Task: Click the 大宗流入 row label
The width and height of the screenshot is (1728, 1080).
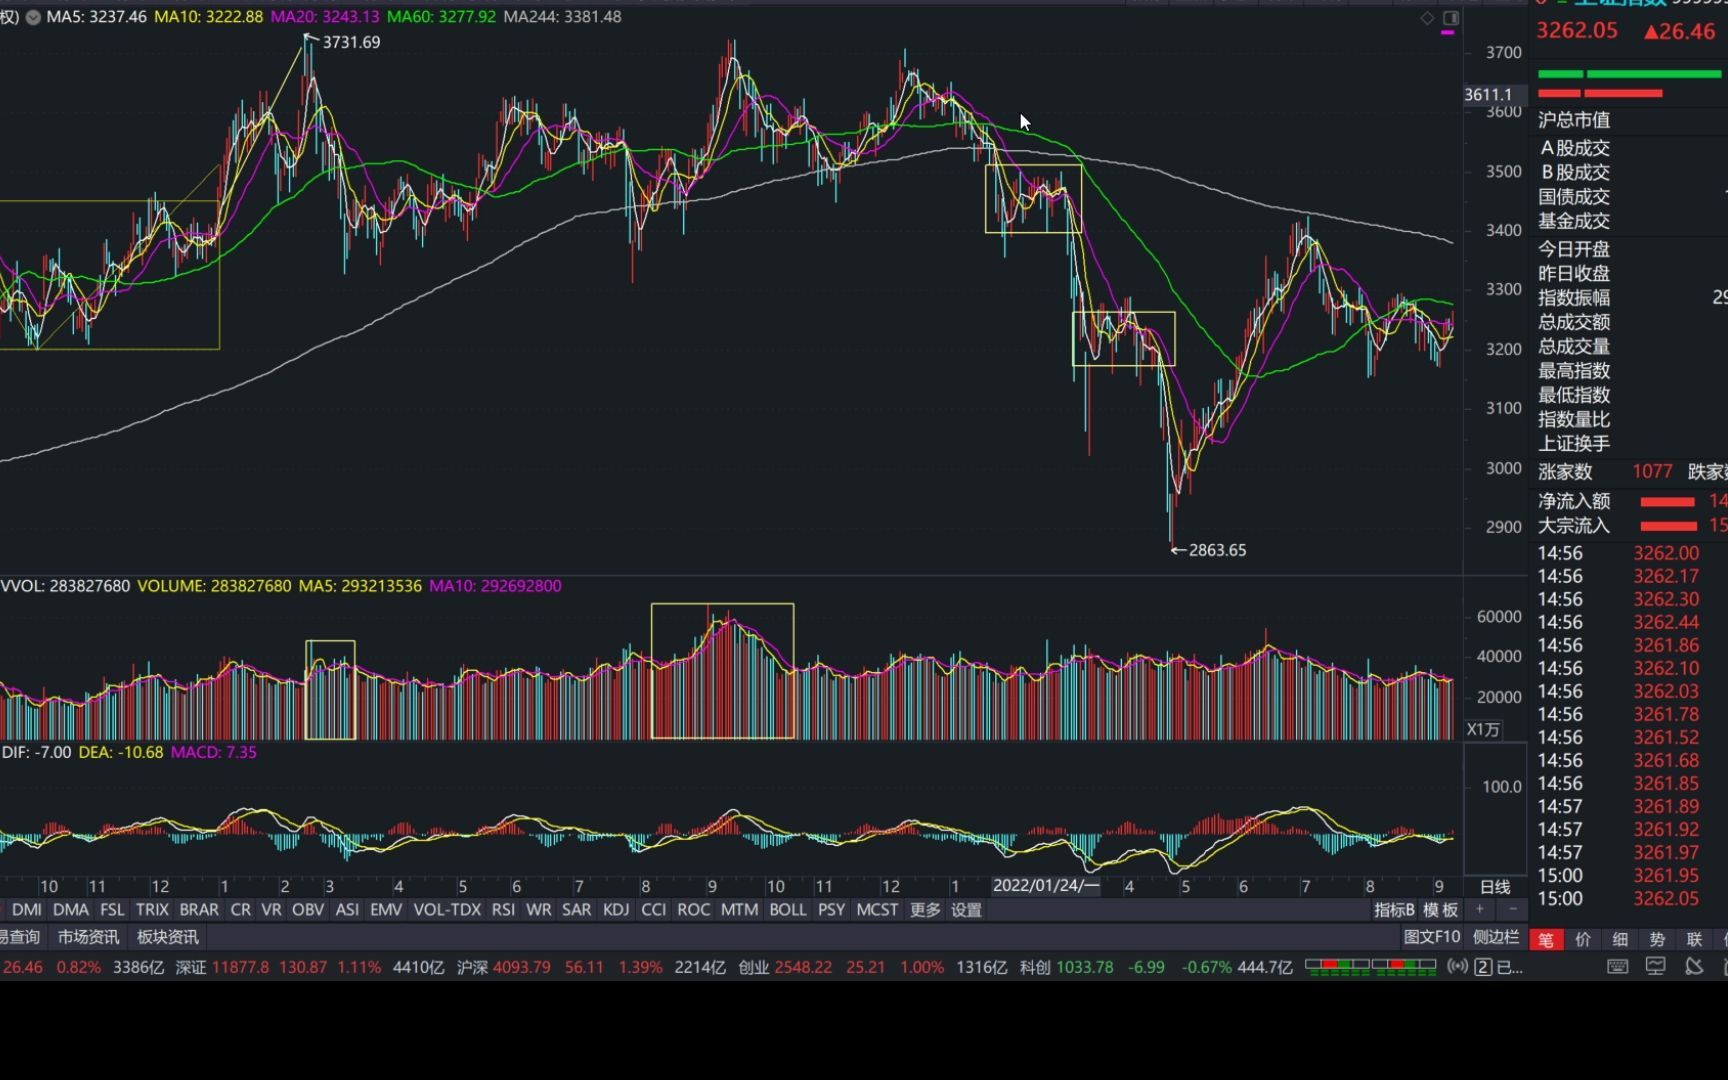Action: pos(1574,525)
